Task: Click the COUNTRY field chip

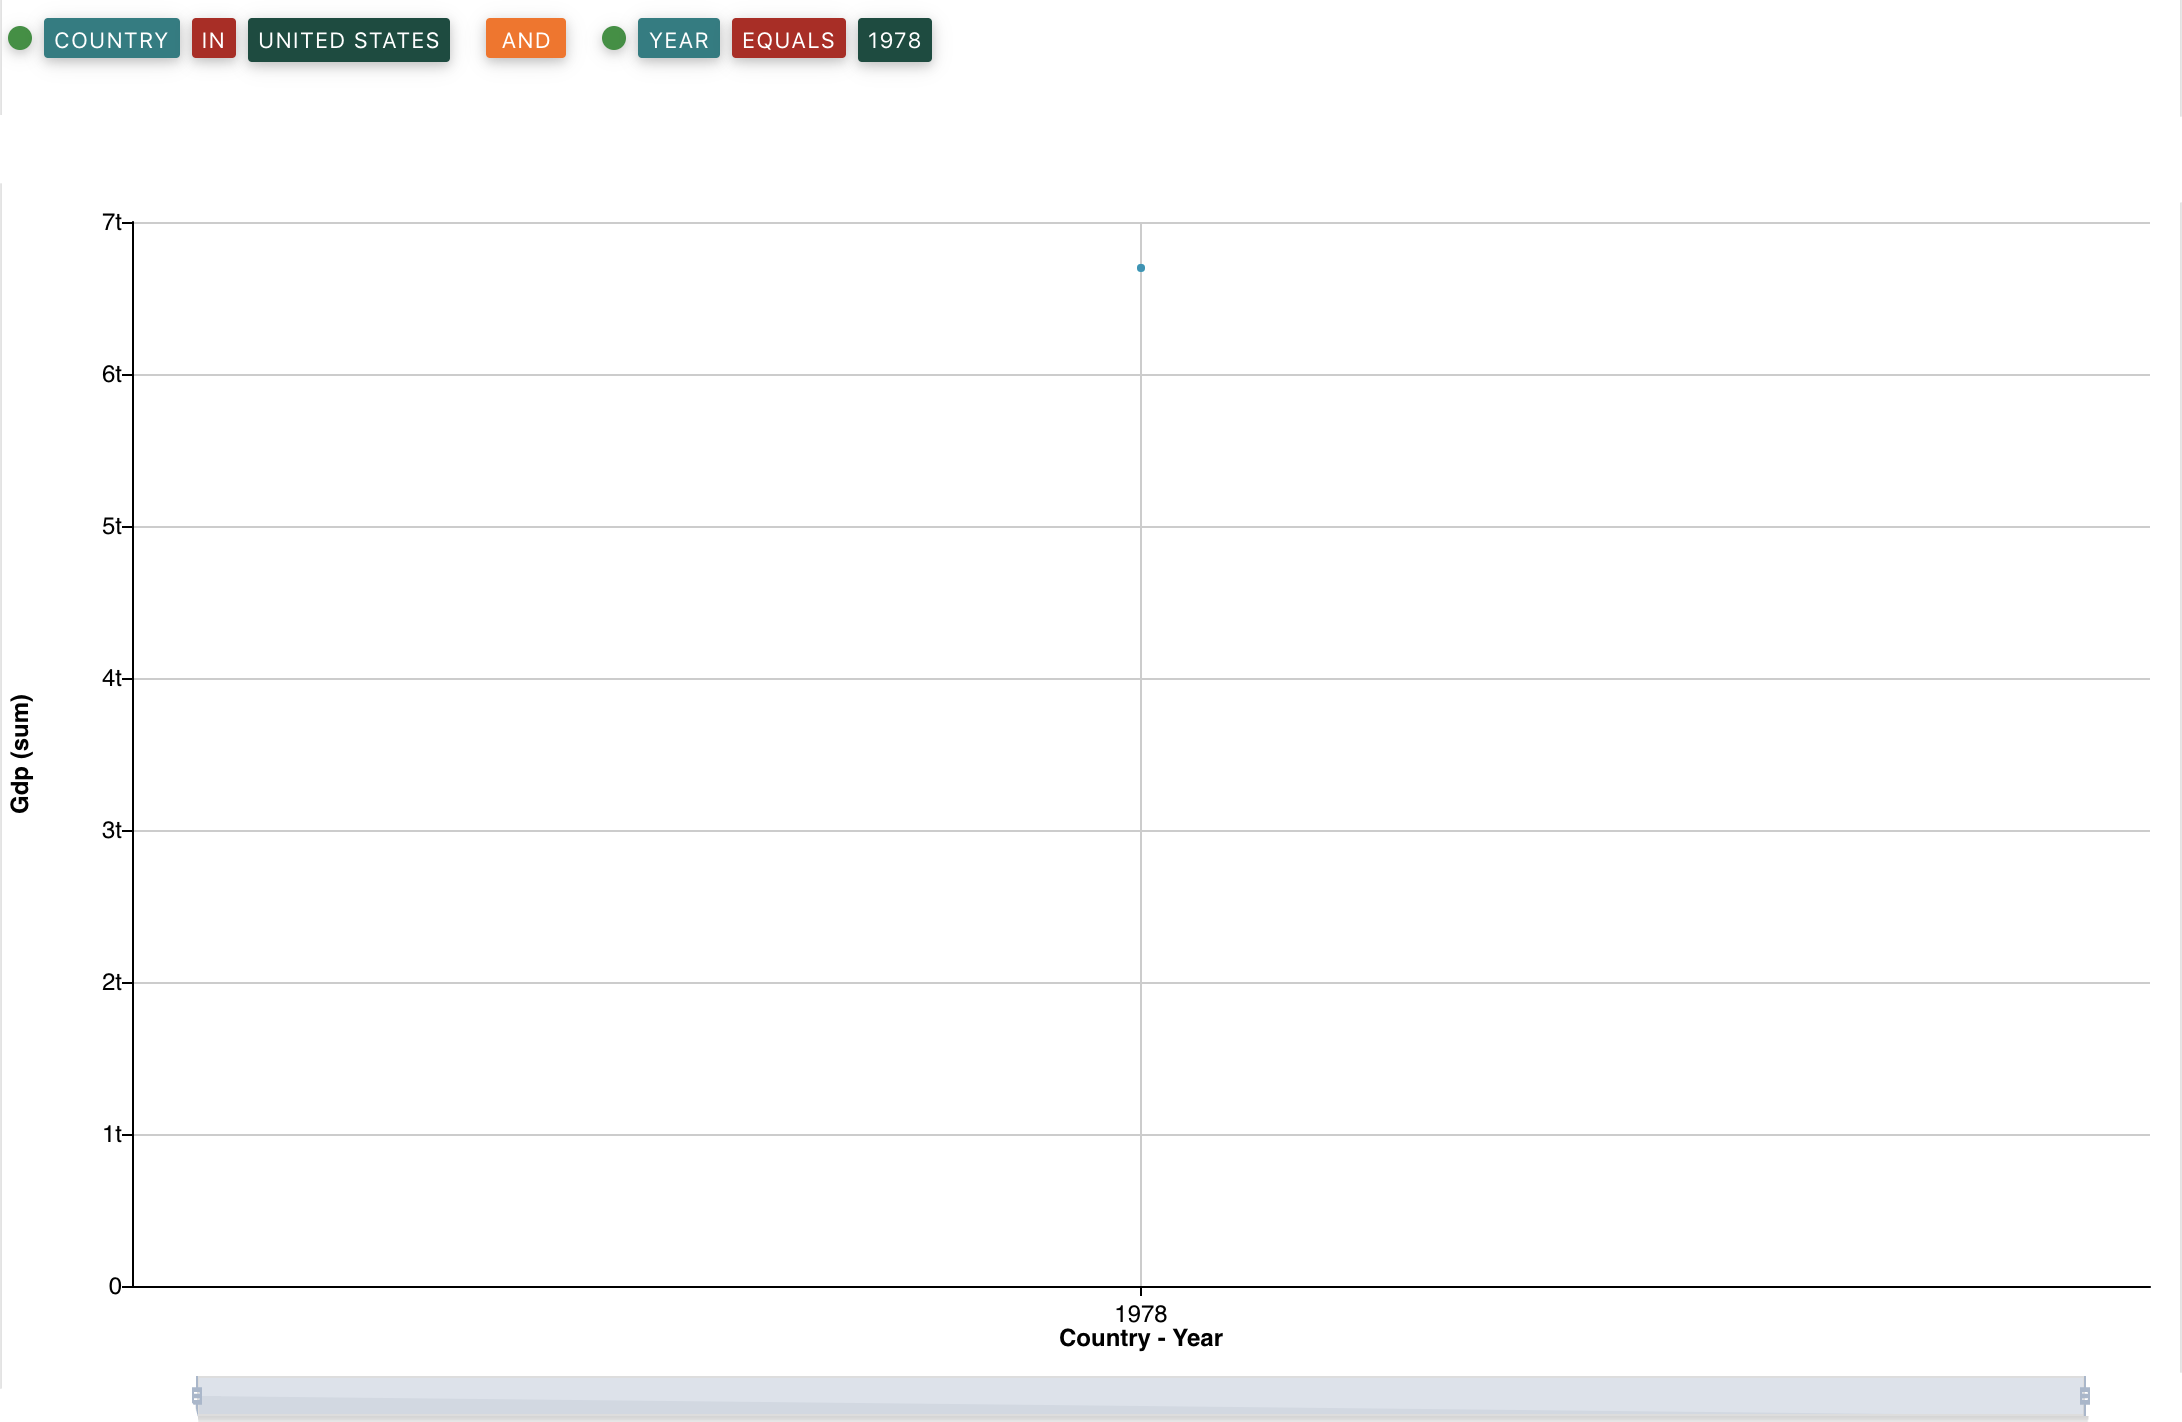Action: [x=111, y=40]
